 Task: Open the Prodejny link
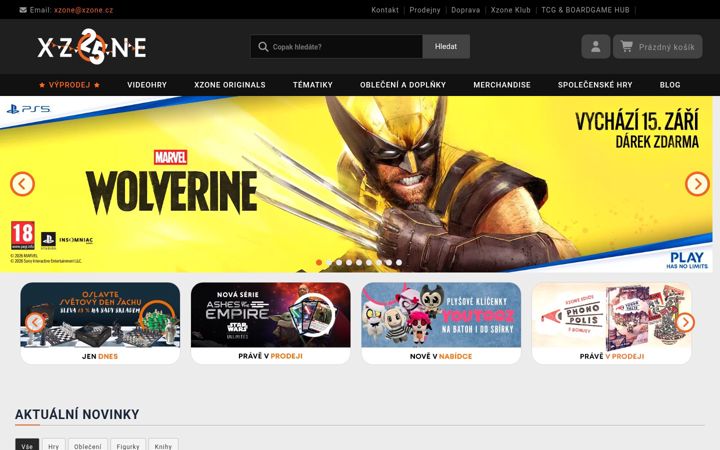point(425,10)
